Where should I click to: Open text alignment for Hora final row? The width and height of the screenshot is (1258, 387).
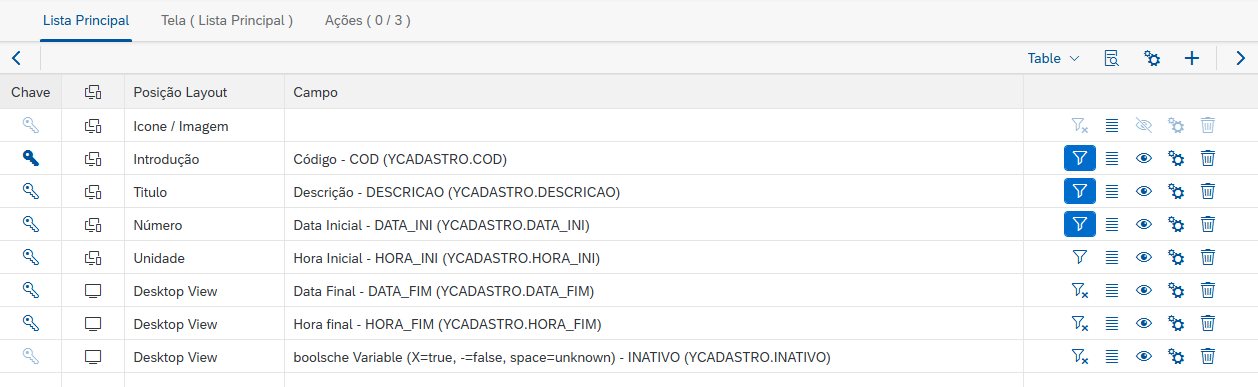click(1112, 323)
